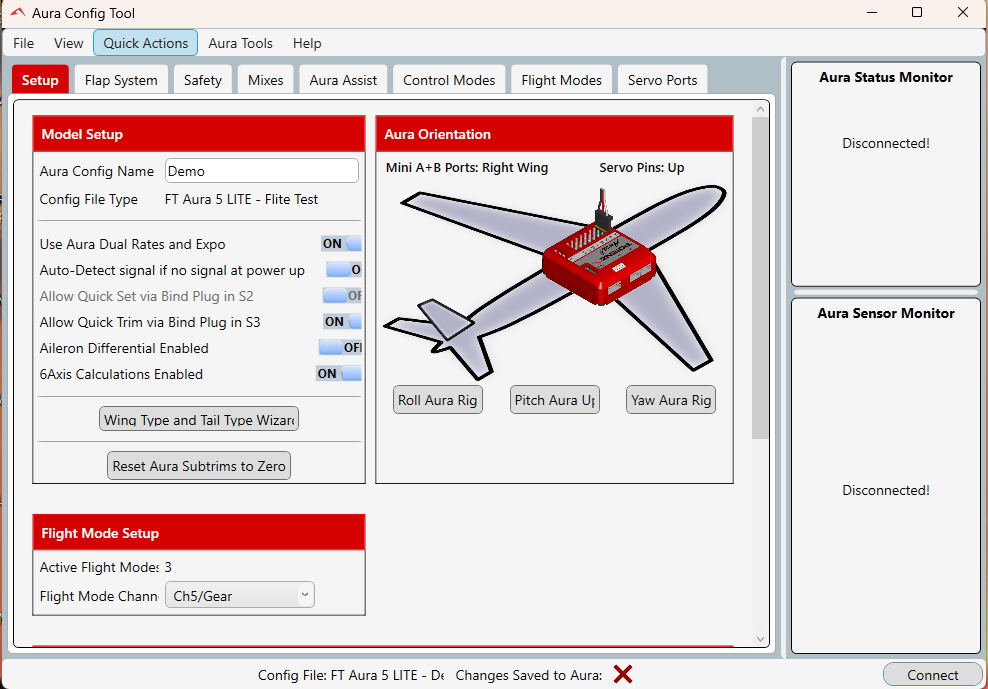
Task: Open the Quick Actions menu
Action: 145,43
